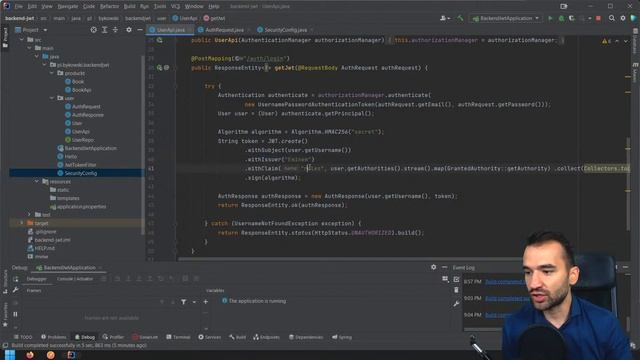Stop the running application with red square

(x=598, y=18)
